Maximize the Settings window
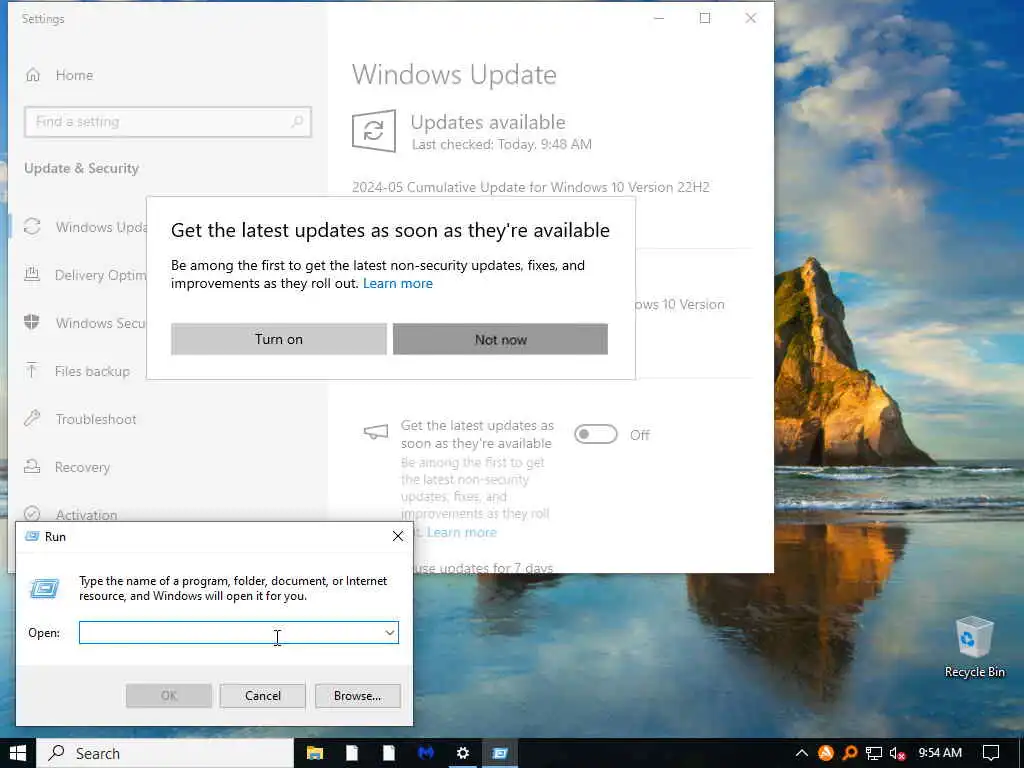1024x768 pixels. 705,18
